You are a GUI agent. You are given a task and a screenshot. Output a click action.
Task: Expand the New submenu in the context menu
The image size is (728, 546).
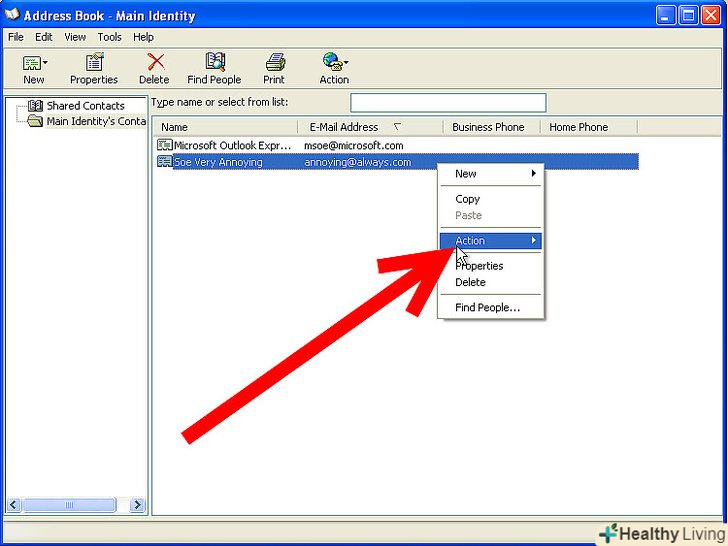(490, 174)
